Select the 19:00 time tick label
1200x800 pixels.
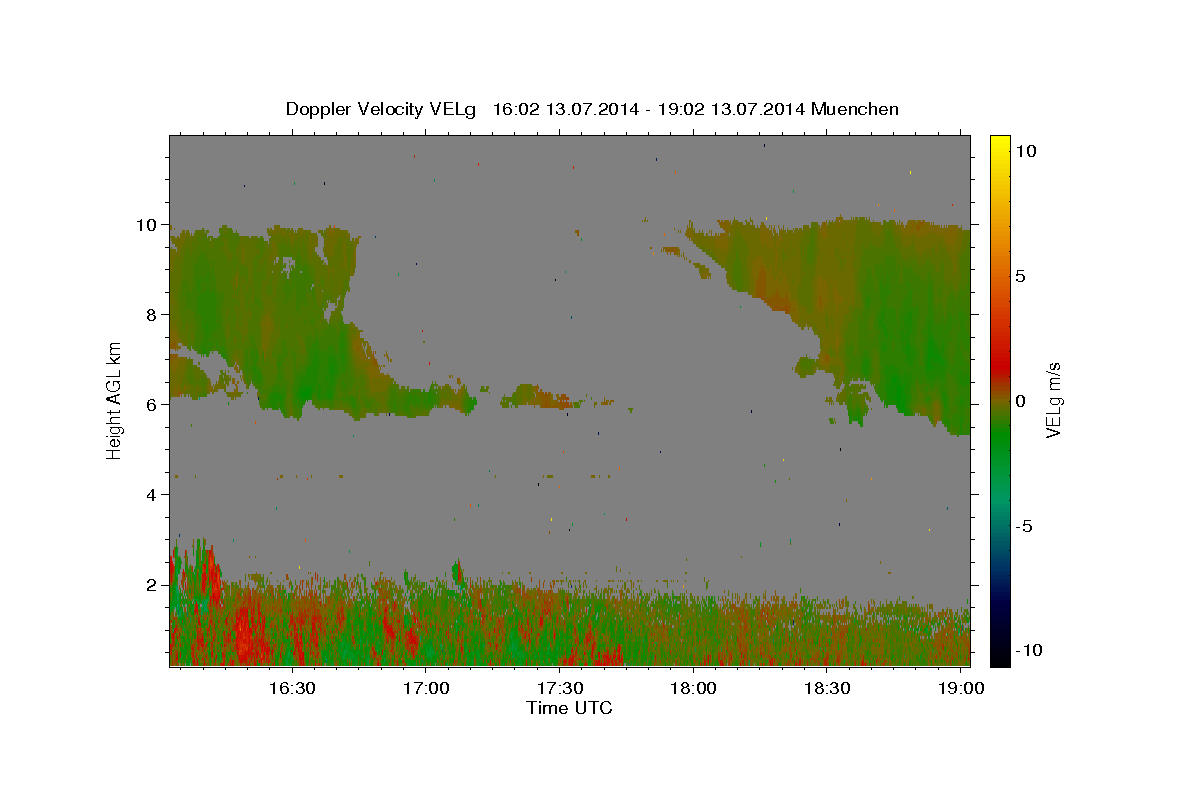(x=961, y=689)
